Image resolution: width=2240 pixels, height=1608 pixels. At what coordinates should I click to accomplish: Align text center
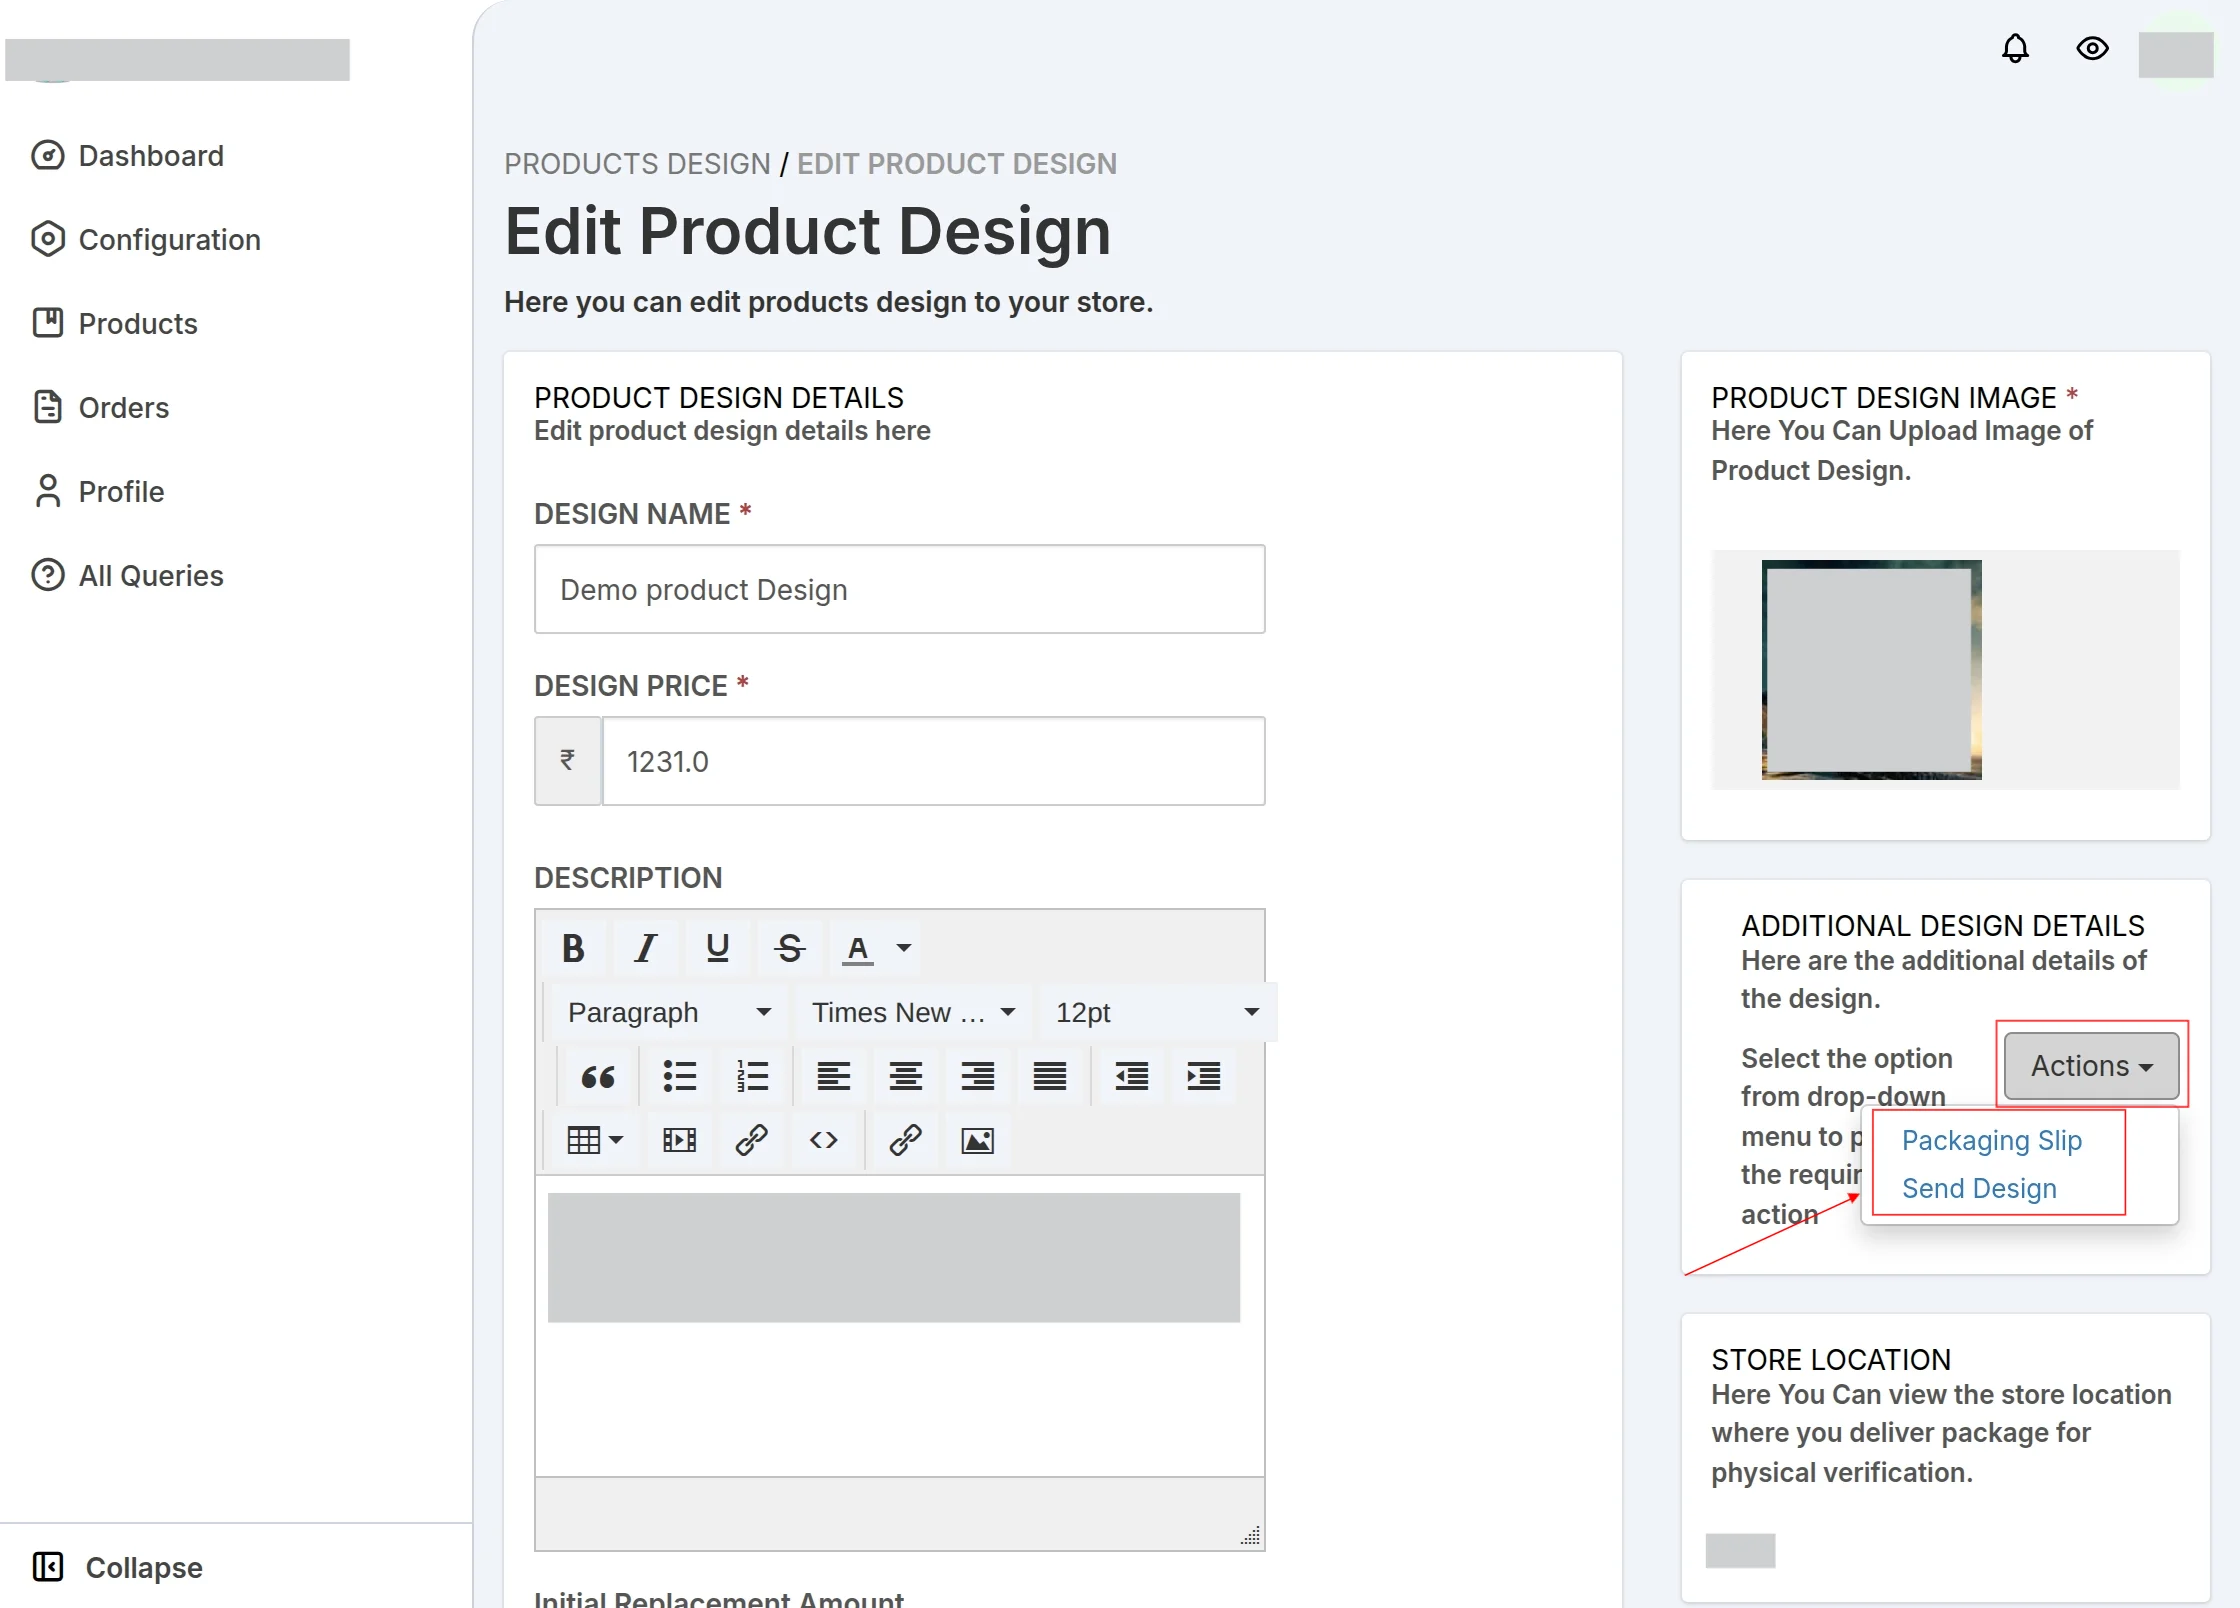[x=906, y=1076]
